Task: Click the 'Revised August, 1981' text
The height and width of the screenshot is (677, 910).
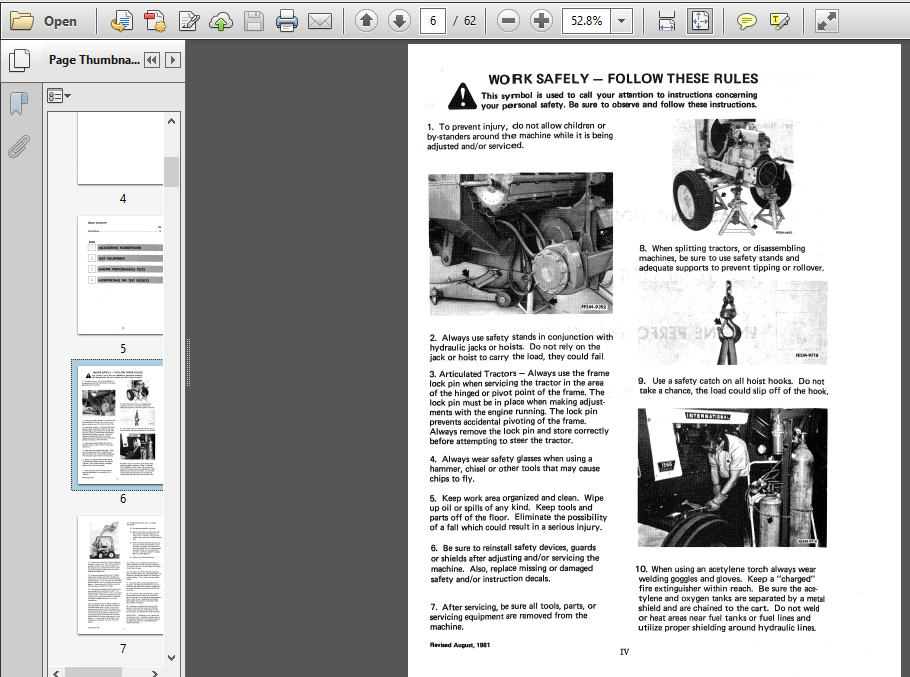Action: 460,645
